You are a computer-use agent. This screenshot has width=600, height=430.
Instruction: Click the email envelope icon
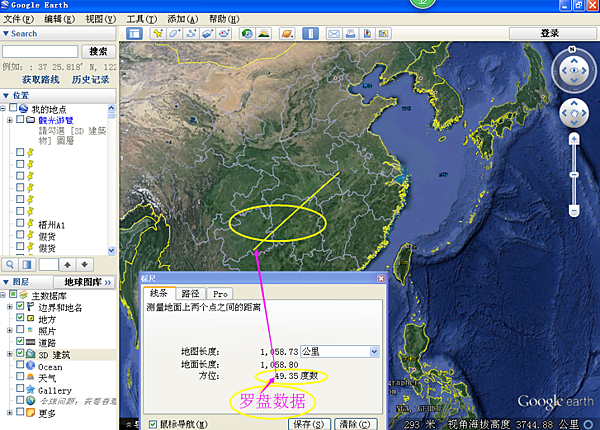[x=334, y=34]
